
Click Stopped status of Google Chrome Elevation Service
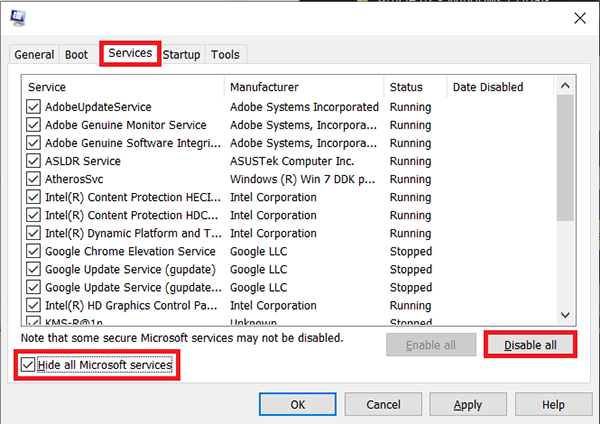tap(411, 251)
